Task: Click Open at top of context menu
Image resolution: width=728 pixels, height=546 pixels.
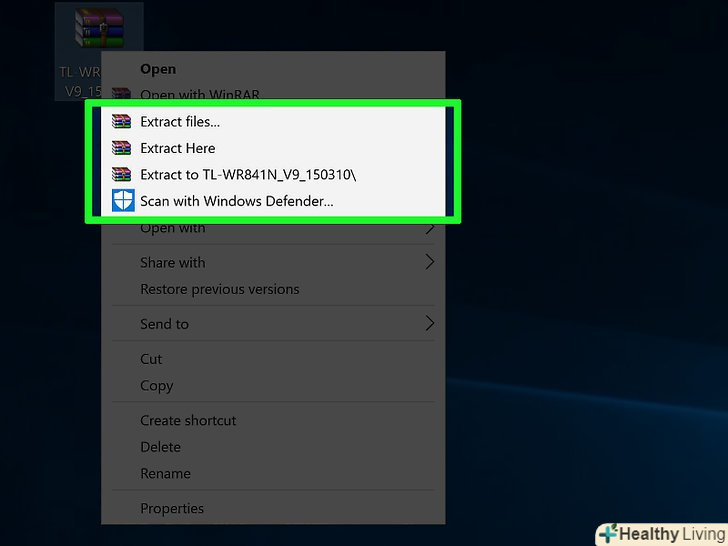Action: tap(273, 69)
